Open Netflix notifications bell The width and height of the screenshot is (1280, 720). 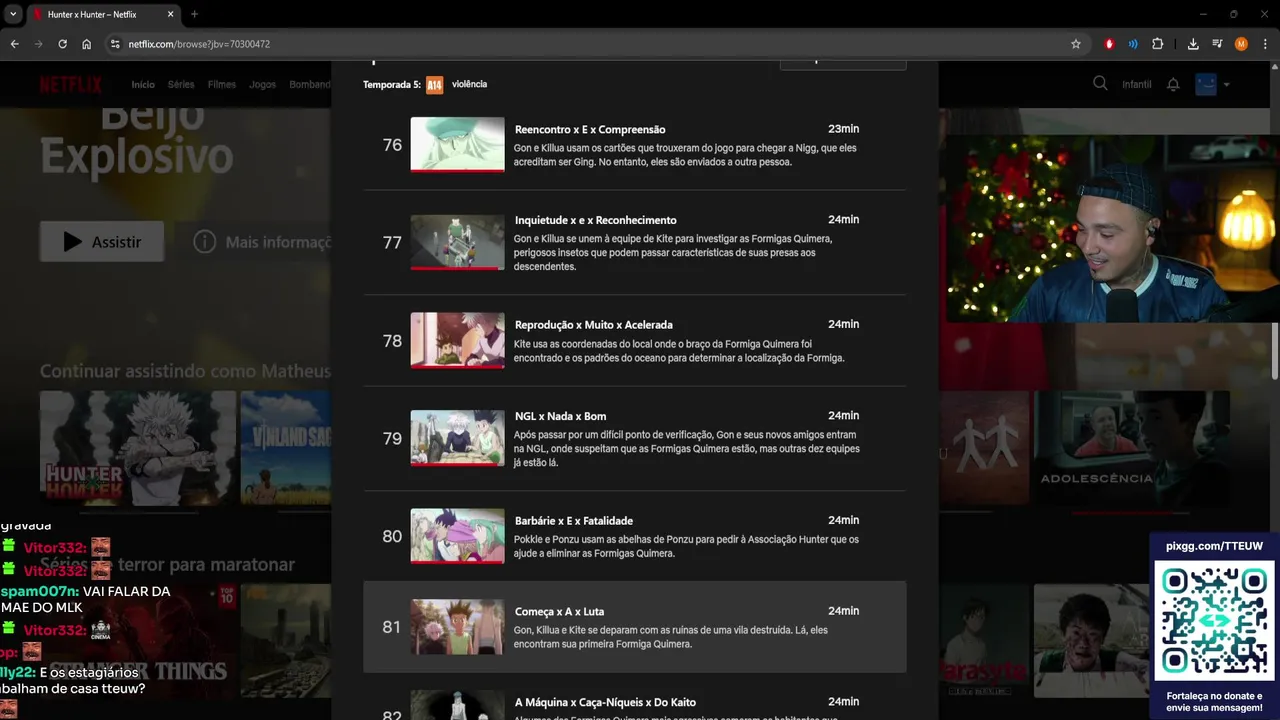(x=1173, y=85)
